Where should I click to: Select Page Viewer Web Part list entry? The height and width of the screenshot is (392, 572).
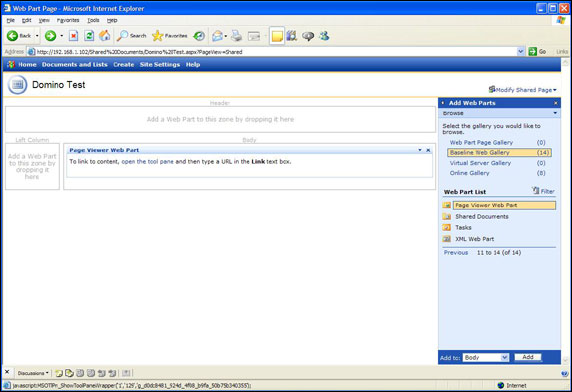click(x=504, y=205)
